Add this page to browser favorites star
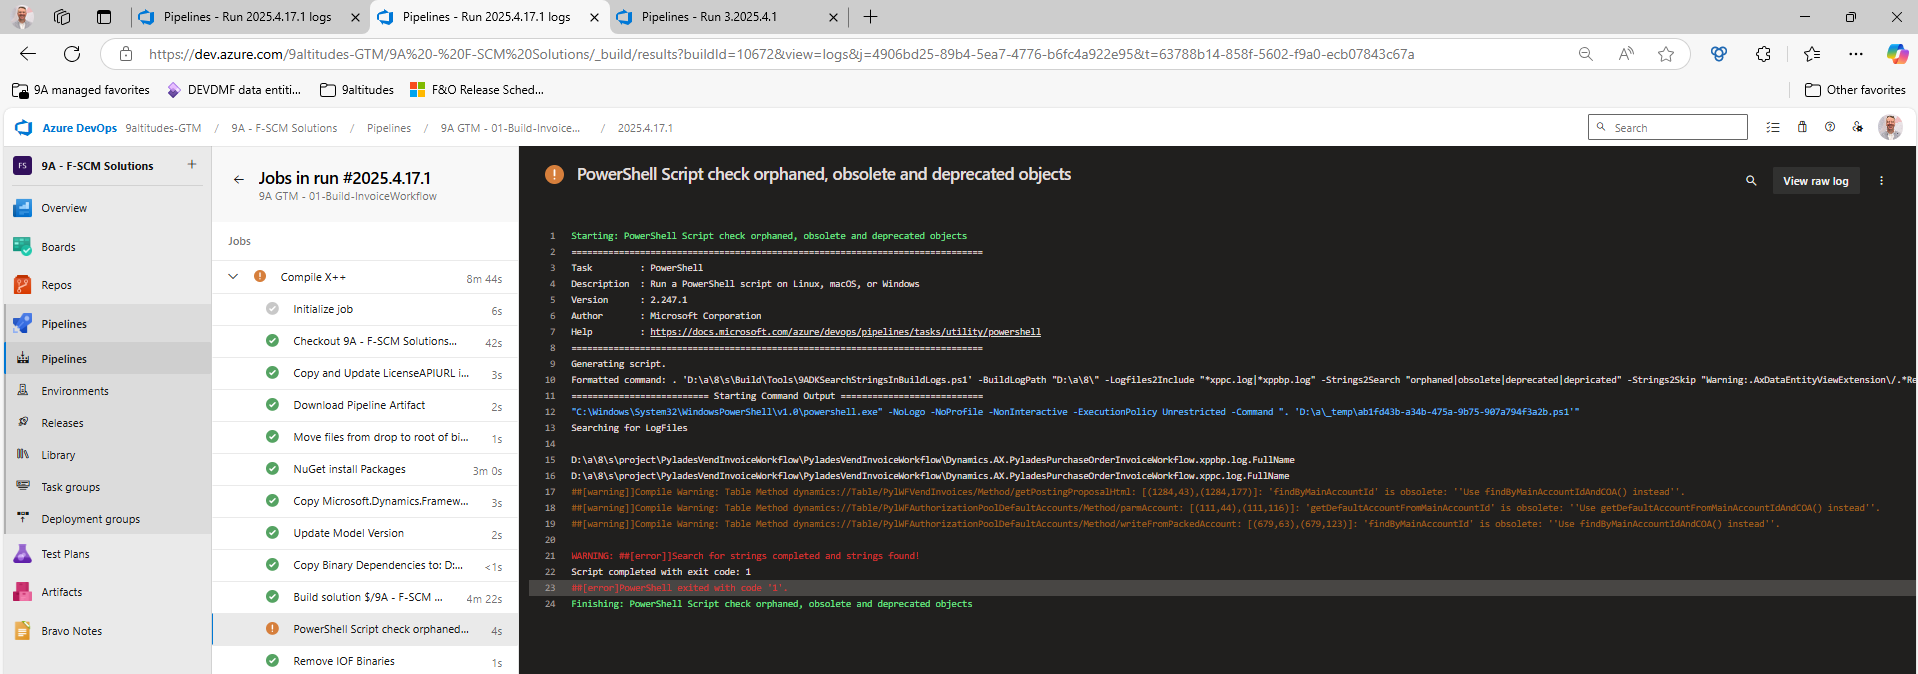The image size is (1918, 674). (x=1665, y=54)
